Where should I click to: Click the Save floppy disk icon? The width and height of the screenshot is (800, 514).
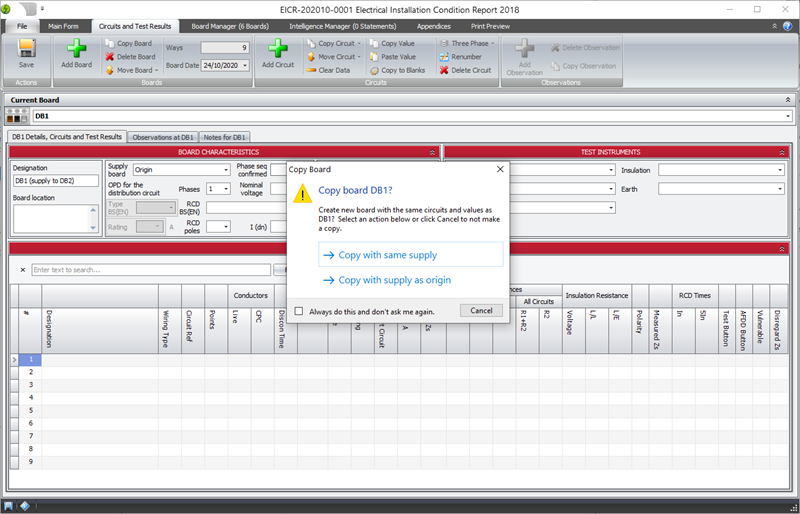[x=26, y=48]
